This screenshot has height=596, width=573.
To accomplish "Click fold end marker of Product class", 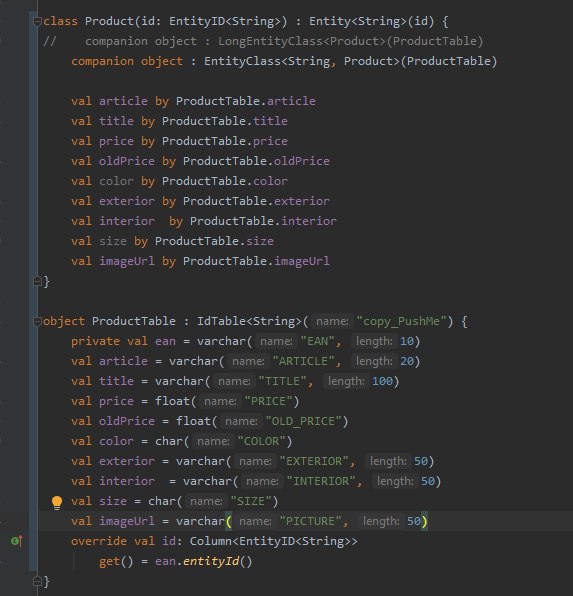I will pyautogui.click(x=37, y=282).
